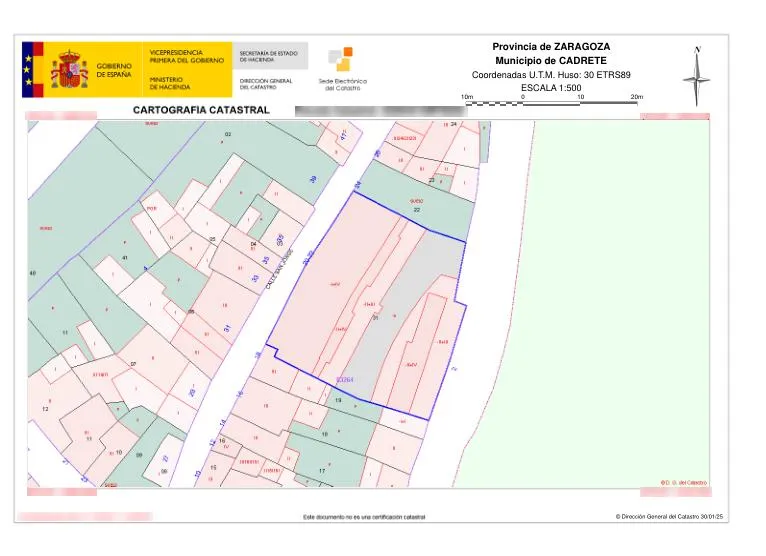Click parcel number 23 on the map
Viewport: 766px width, 556px height.
[x=431, y=180]
